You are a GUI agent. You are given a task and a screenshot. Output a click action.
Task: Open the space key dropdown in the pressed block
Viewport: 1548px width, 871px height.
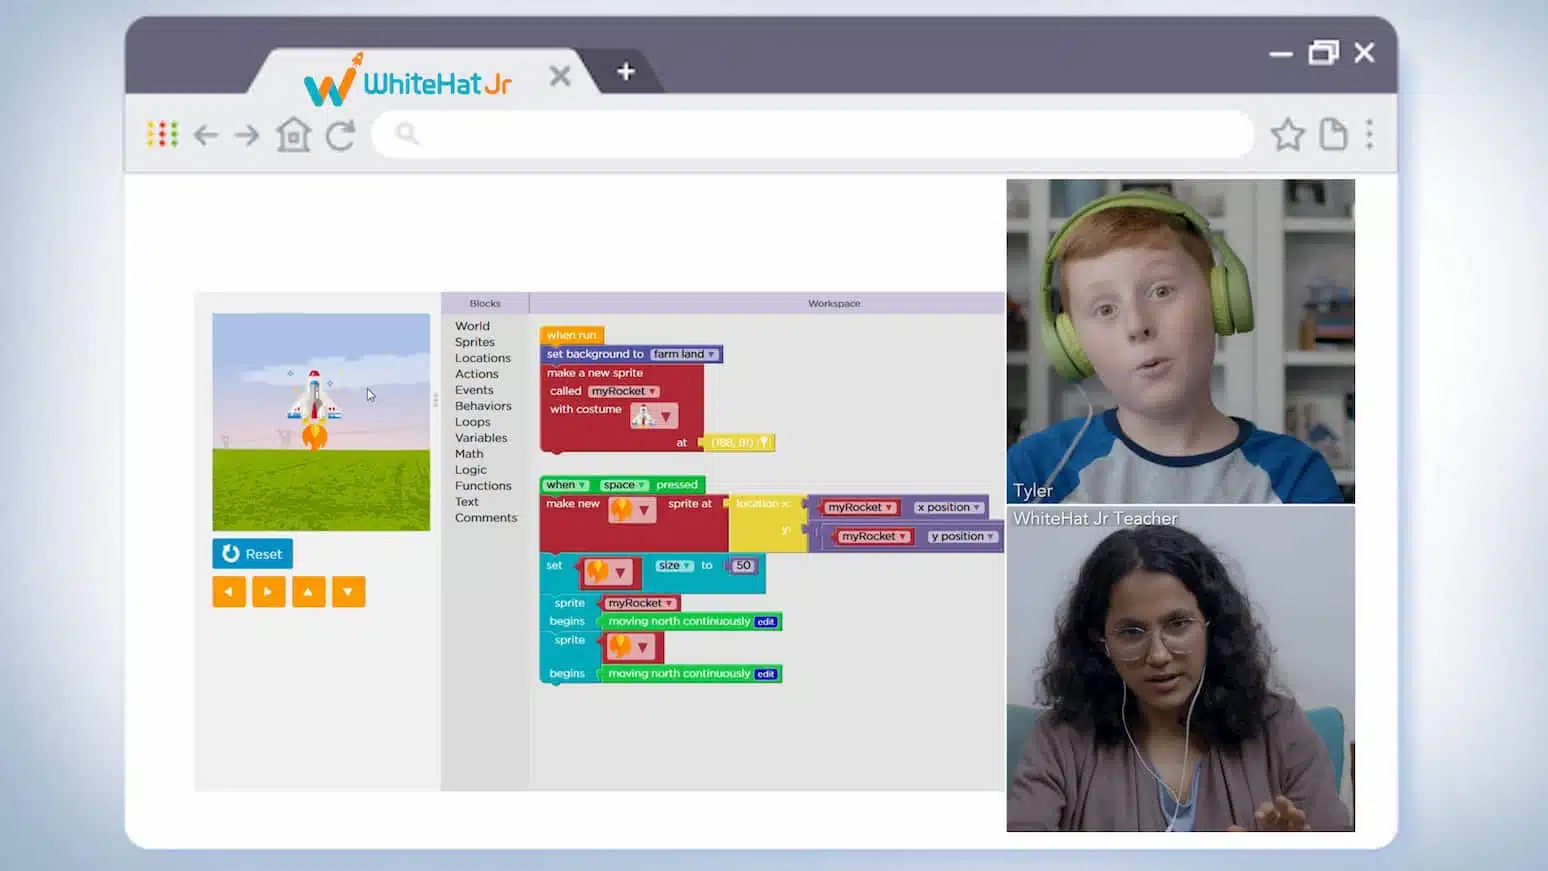[623, 484]
